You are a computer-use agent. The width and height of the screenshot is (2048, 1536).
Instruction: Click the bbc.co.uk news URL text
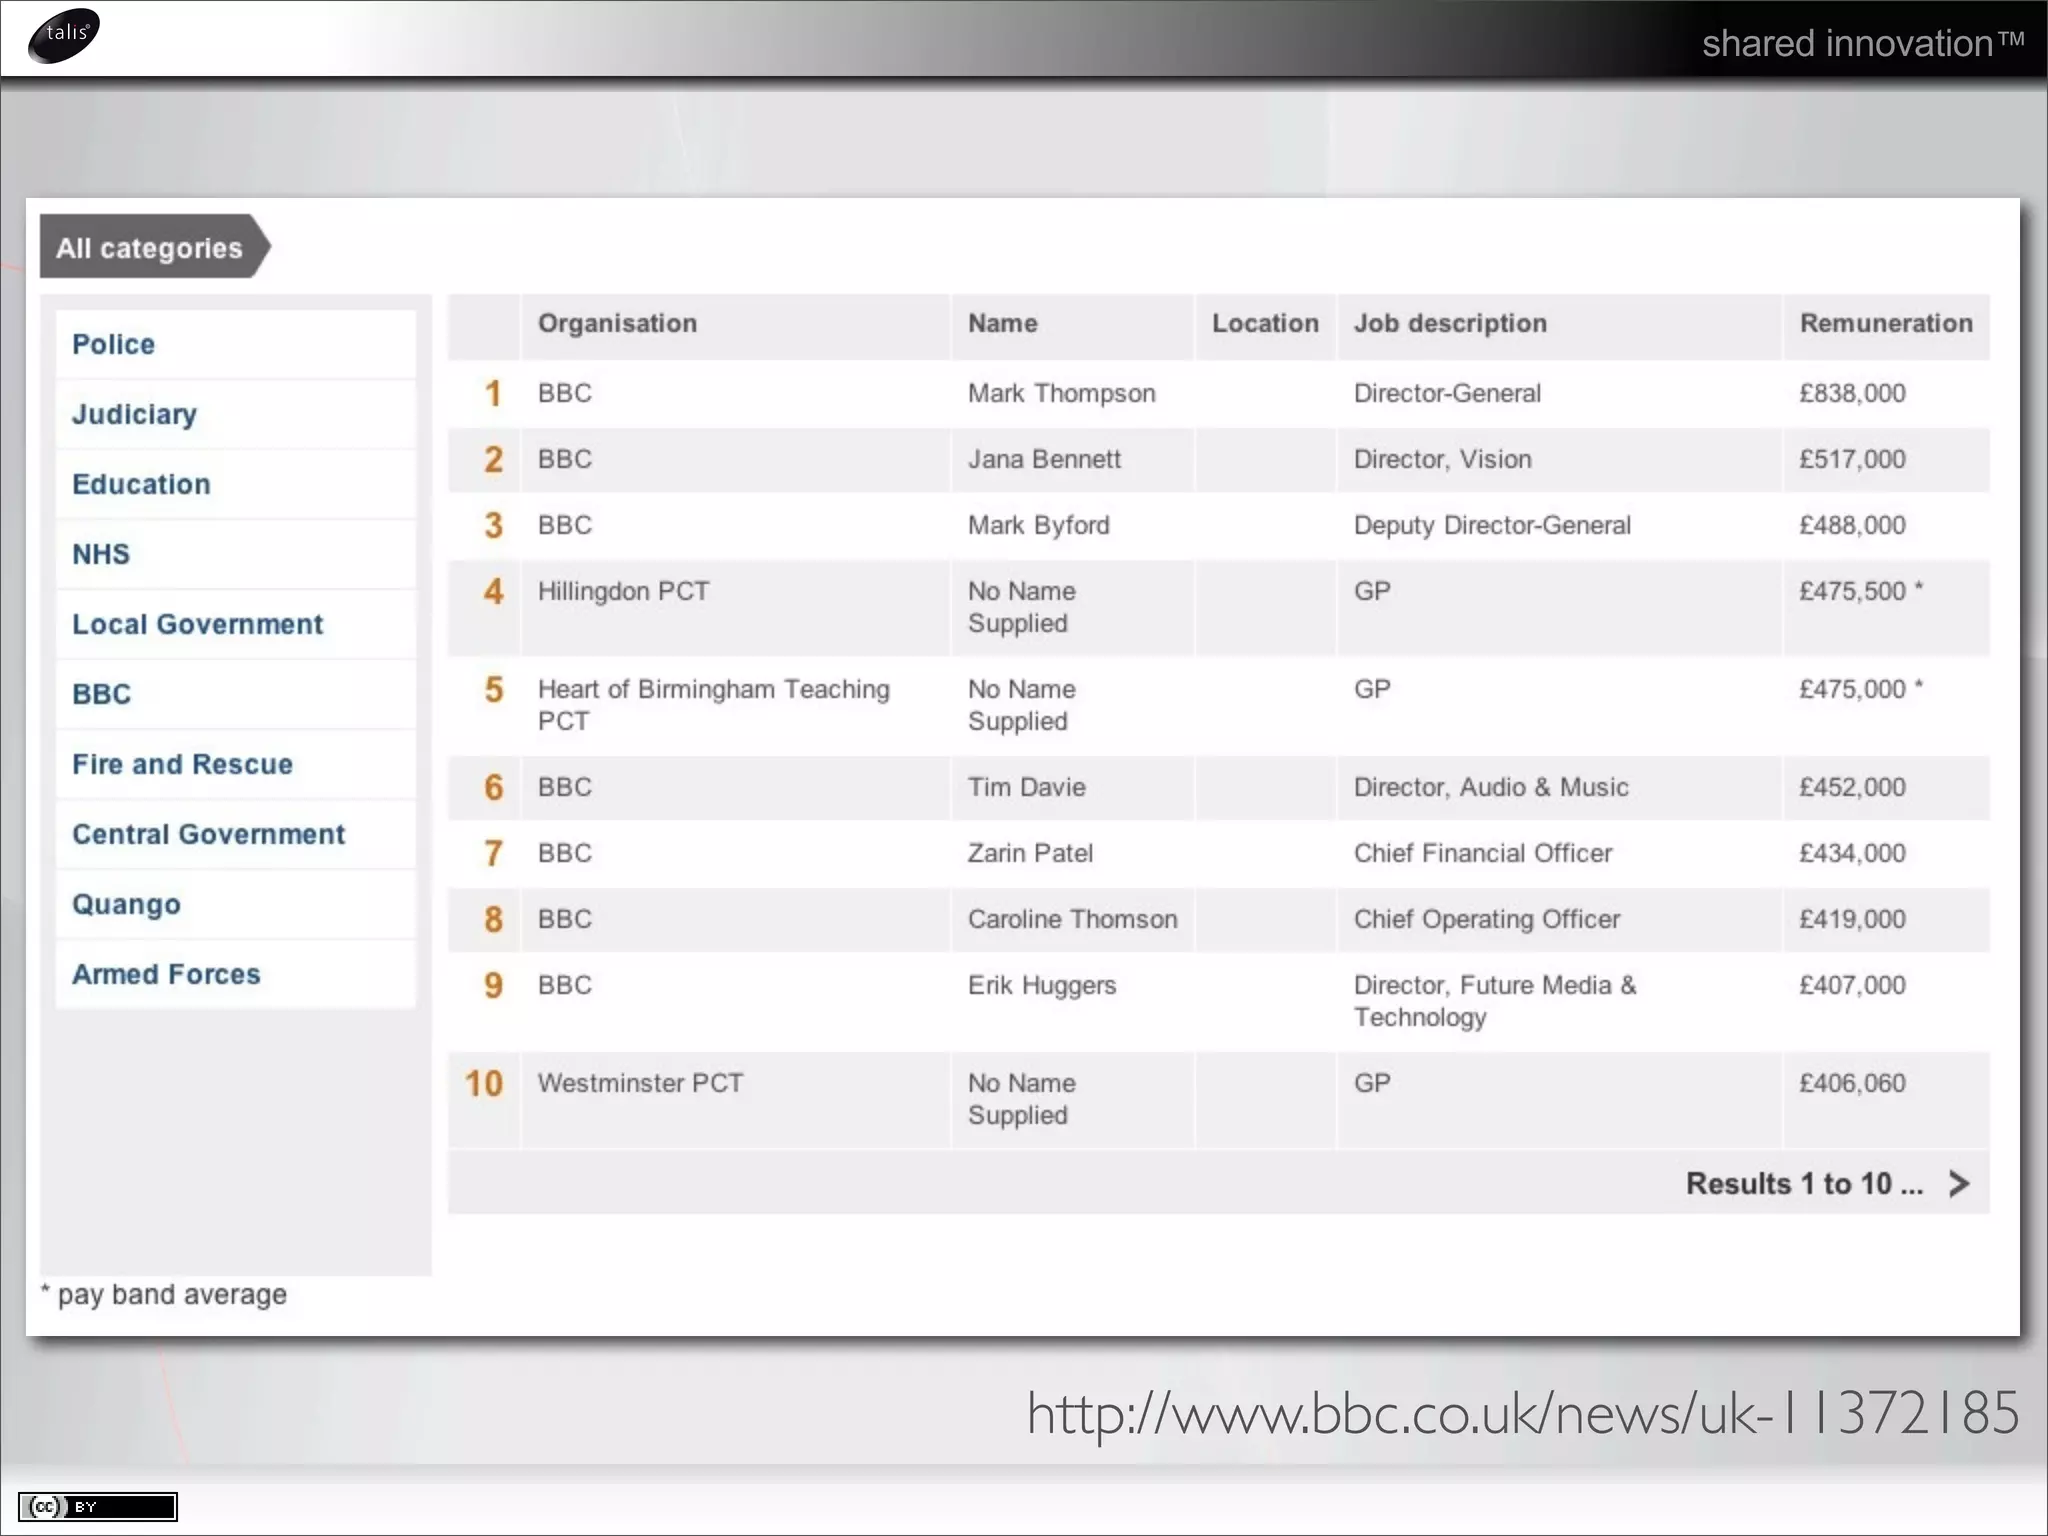pyautogui.click(x=1522, y=1413)
